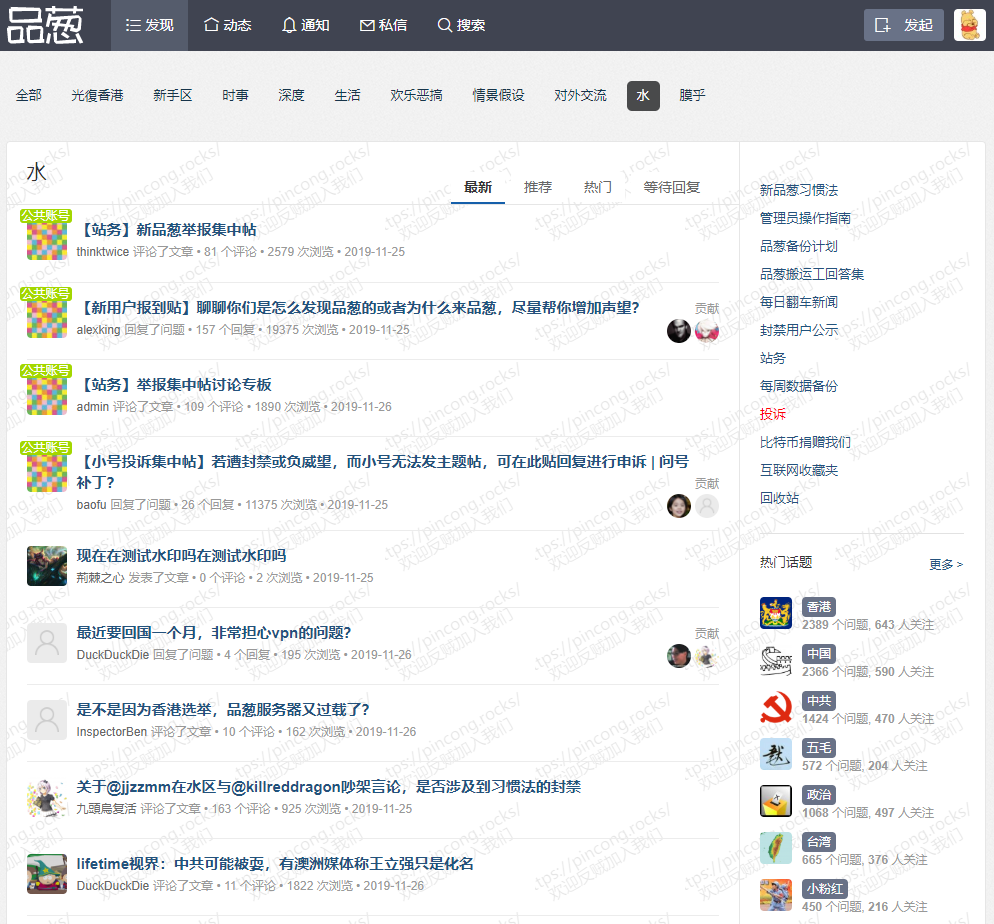The height and width of the screenshot is (924, 994).
Task: Open the user avatar in header
Action: click(969, 25)
